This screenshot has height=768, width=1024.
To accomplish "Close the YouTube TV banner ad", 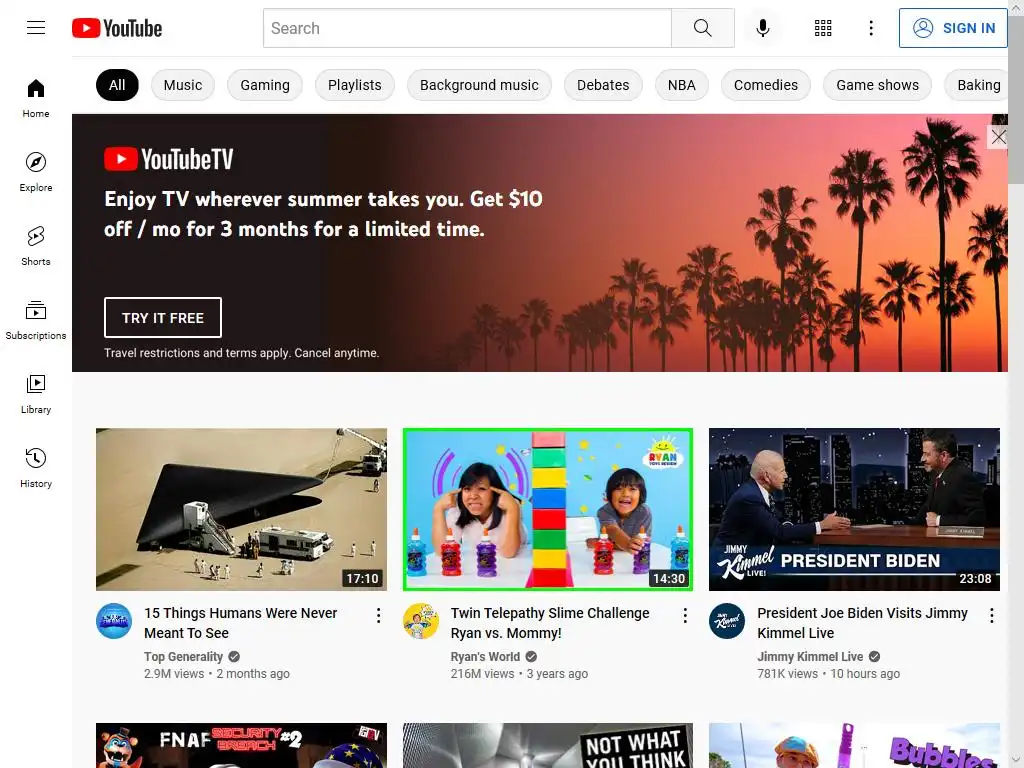I will pos(998,137).
